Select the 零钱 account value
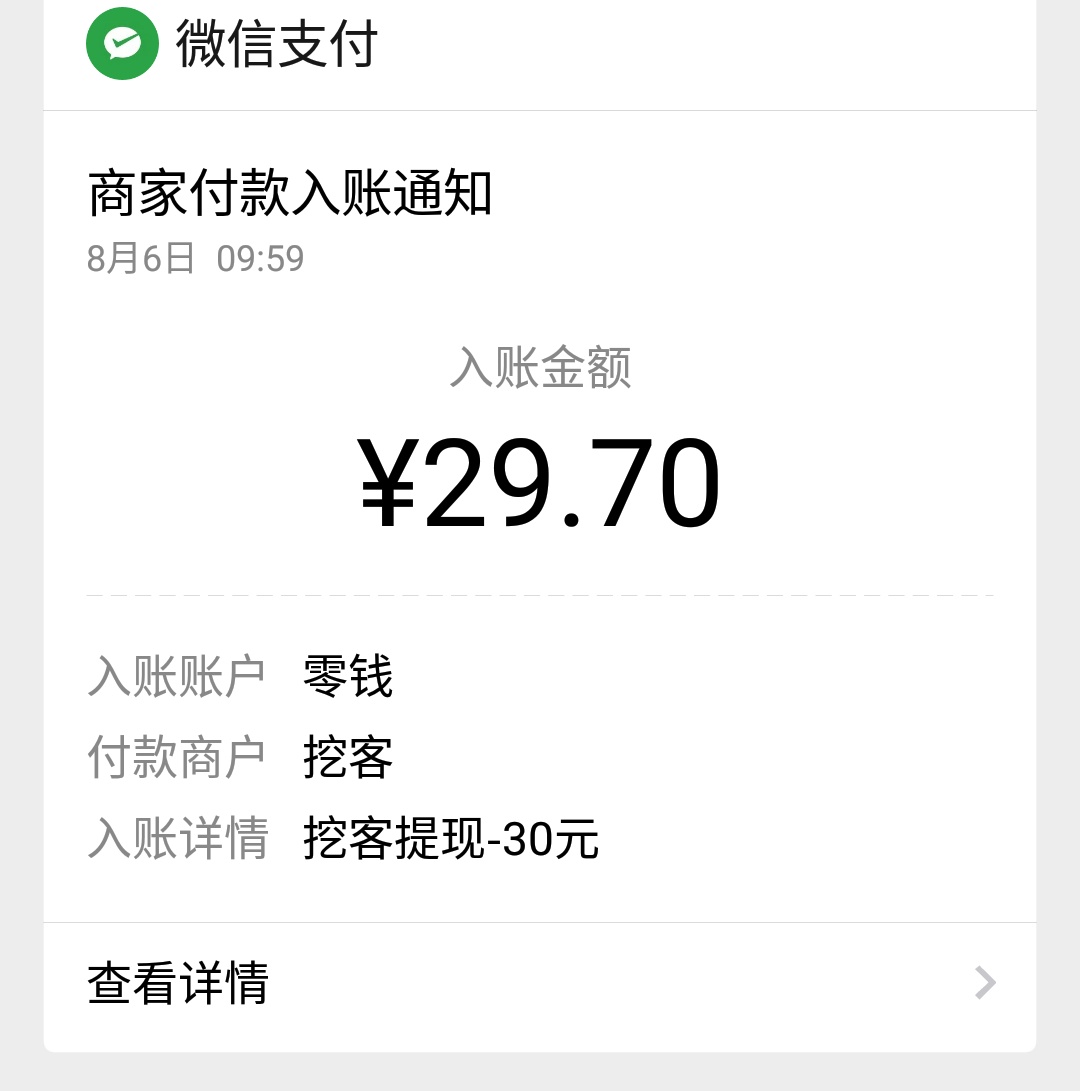This screenshot has width=1080, height=1091. [348, 676]
